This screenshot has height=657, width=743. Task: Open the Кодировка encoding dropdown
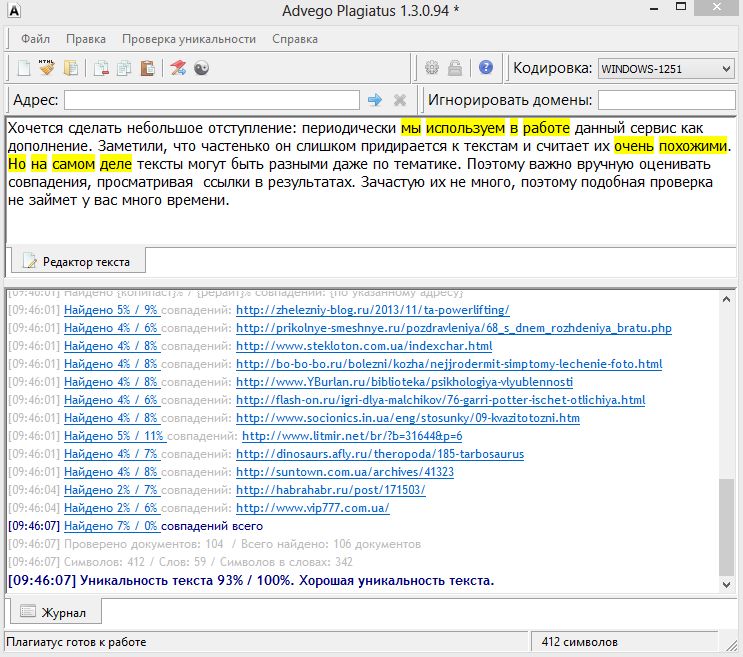(665, 69)
